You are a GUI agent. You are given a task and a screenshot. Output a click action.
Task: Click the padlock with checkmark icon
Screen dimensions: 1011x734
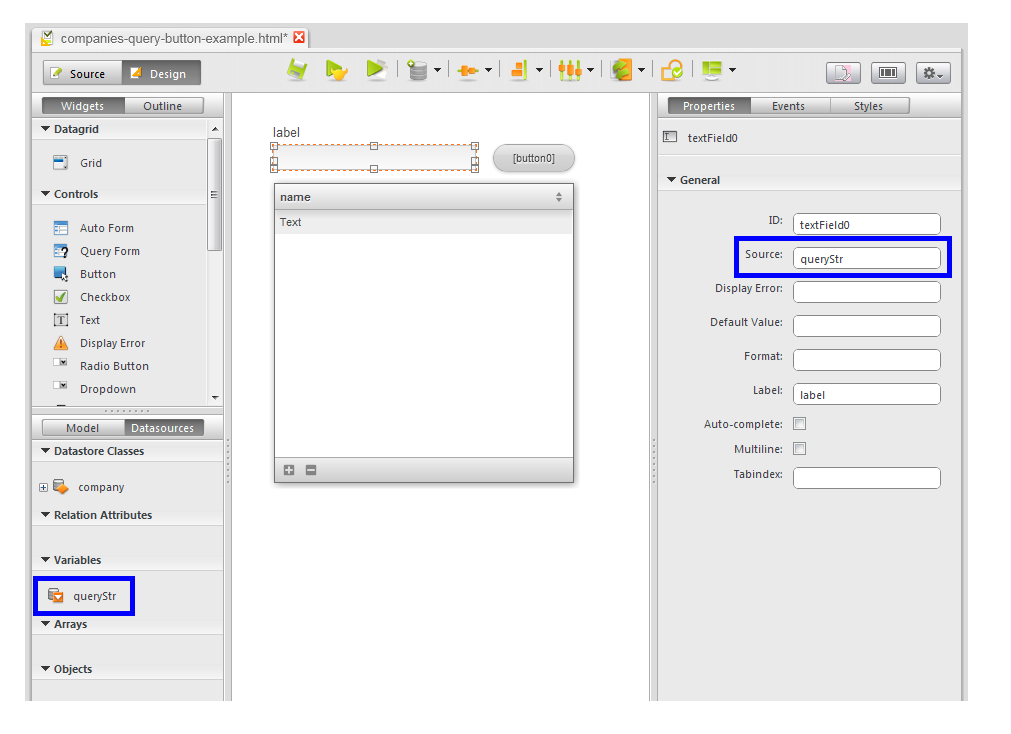pos(672,70)
